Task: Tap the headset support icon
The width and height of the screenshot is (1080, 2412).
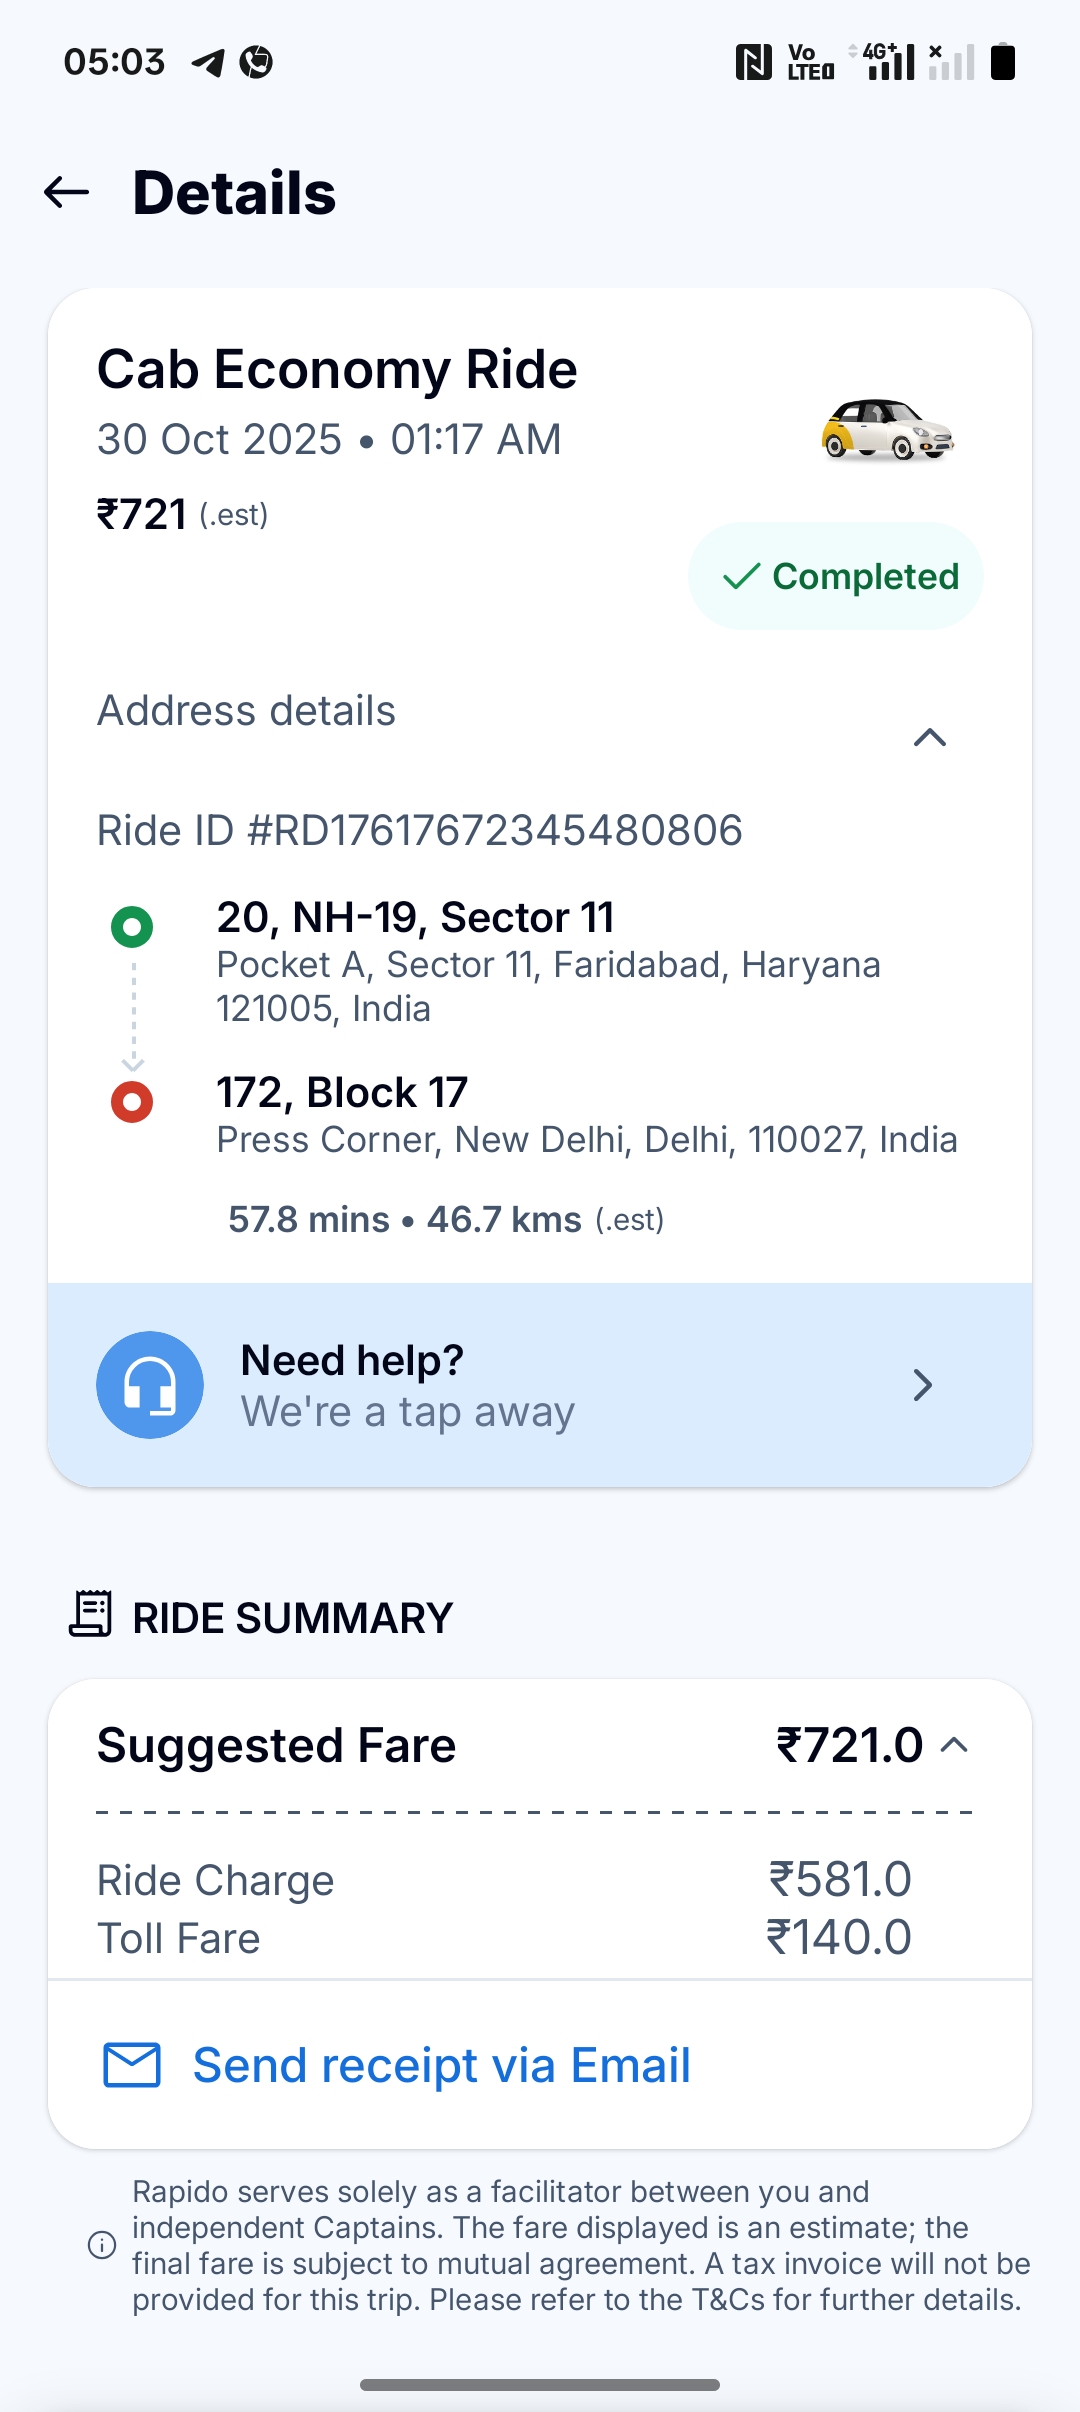Action: pos(150,1385)
